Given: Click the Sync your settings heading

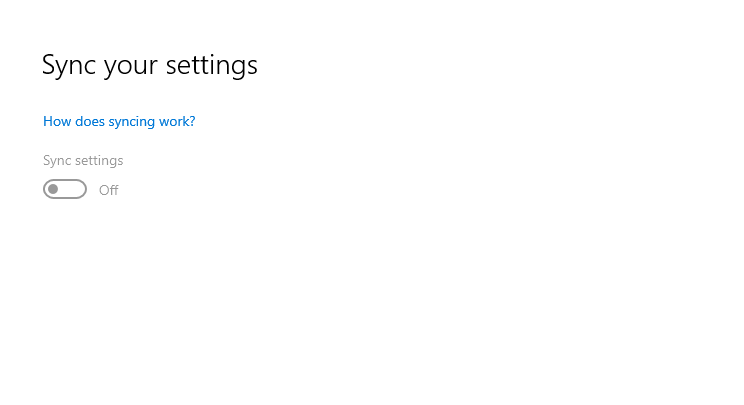Looking at the screenshot, I should [150, 65].
